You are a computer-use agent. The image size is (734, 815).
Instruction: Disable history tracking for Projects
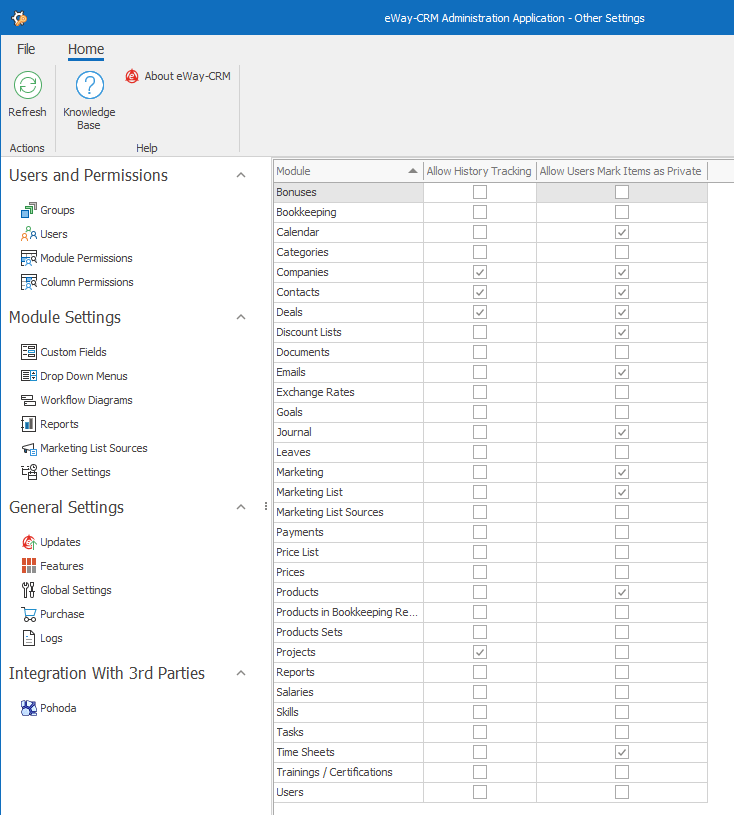point(480,652)
